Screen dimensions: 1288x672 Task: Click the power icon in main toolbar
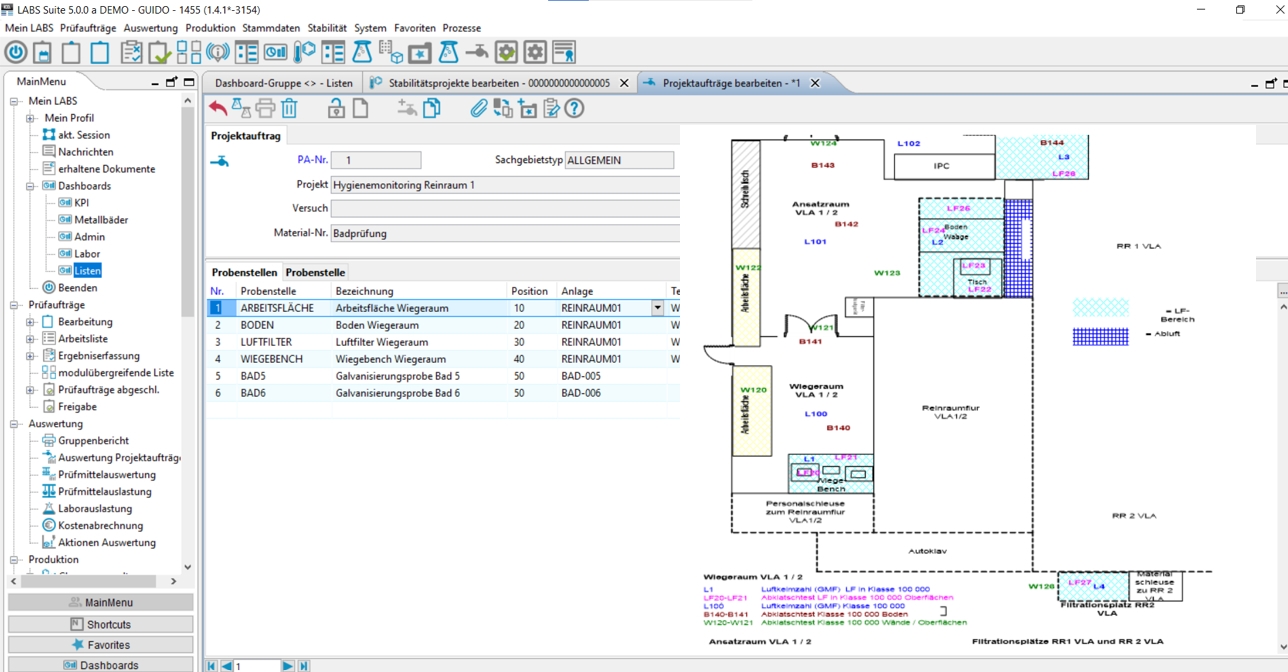click(x=16, y=53)
